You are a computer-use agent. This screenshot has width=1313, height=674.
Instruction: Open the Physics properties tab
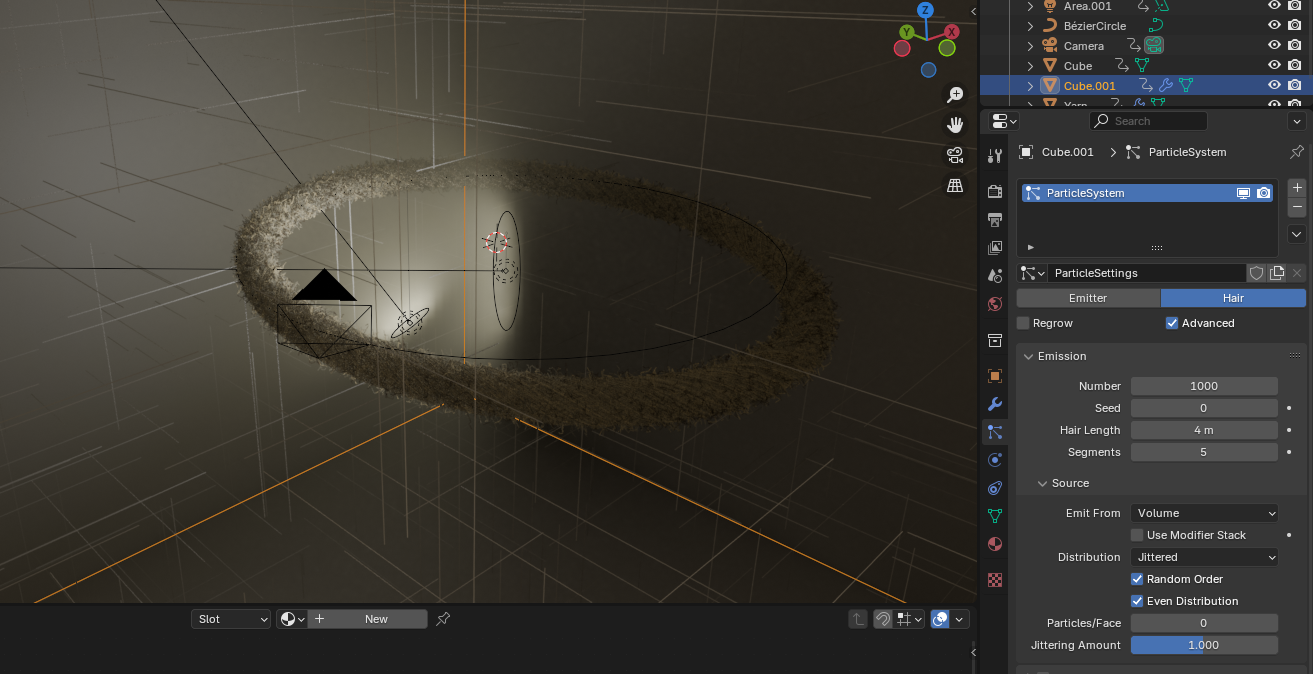tap(994, 460)
